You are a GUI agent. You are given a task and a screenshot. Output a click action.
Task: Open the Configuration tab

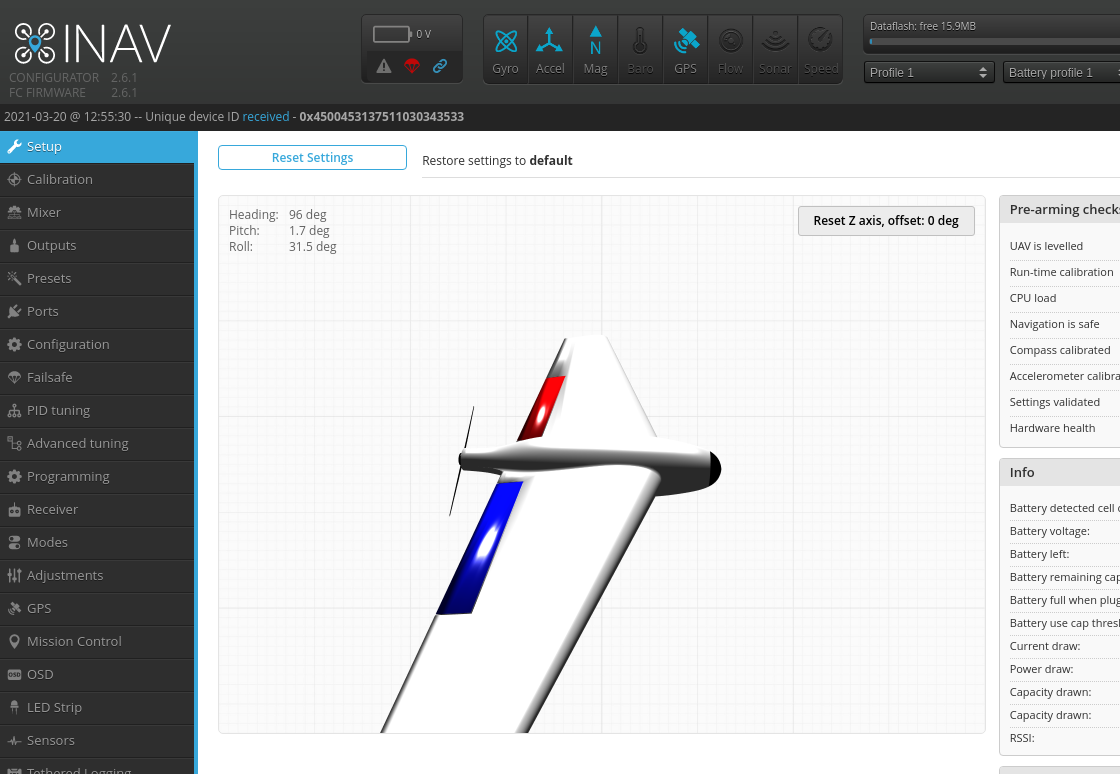pos(97,344)
